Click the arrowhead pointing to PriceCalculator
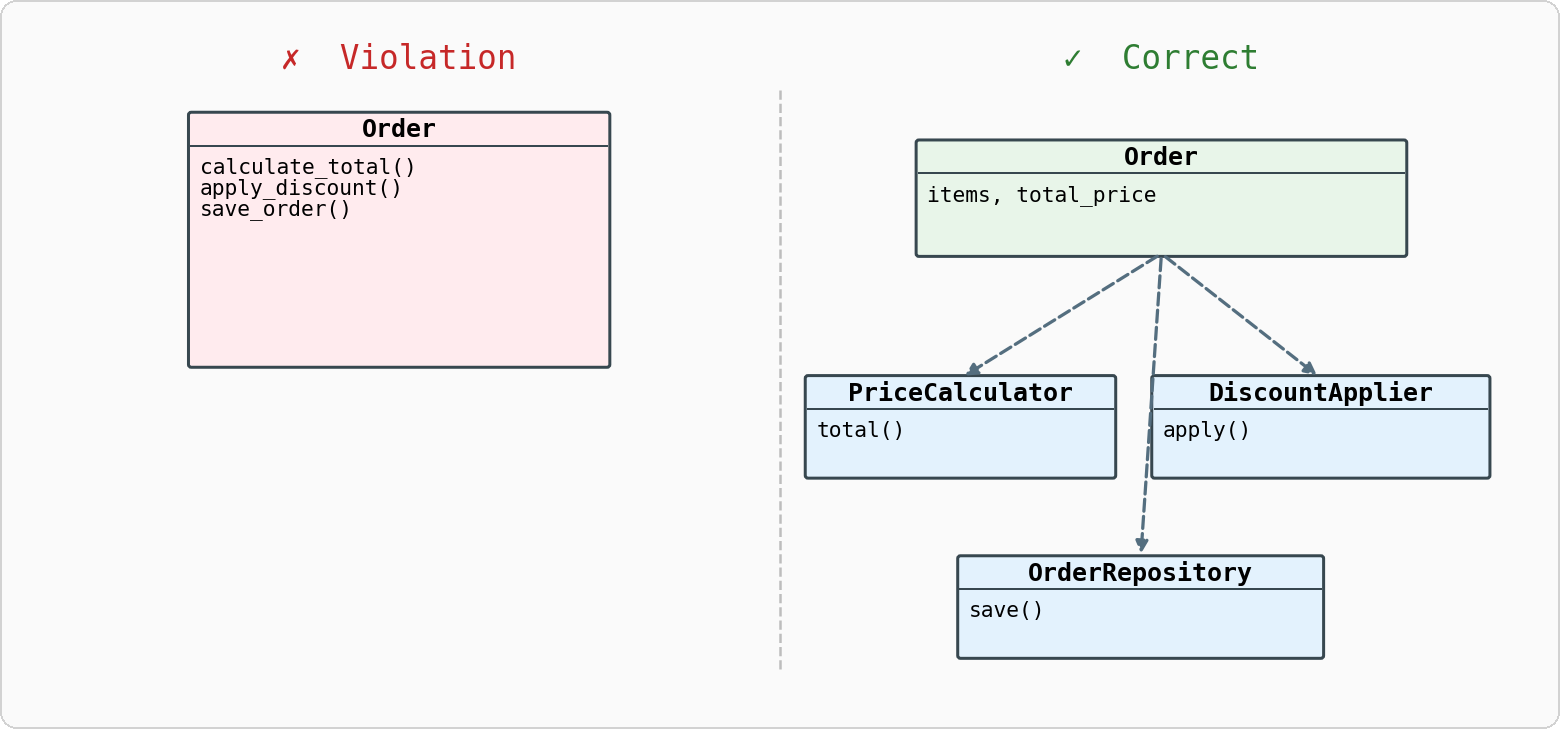This screenshot has height=729, width=1560. coord(973,370)
